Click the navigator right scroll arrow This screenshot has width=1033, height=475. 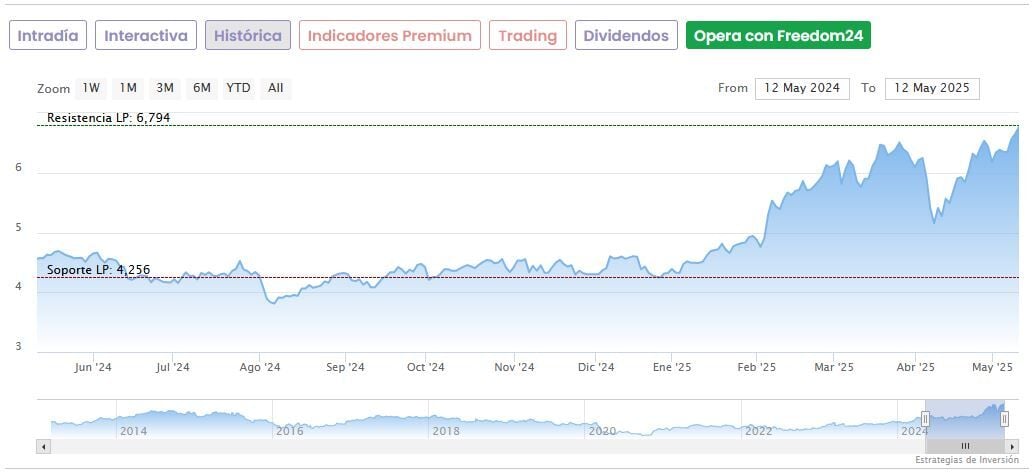(1012, 446)
